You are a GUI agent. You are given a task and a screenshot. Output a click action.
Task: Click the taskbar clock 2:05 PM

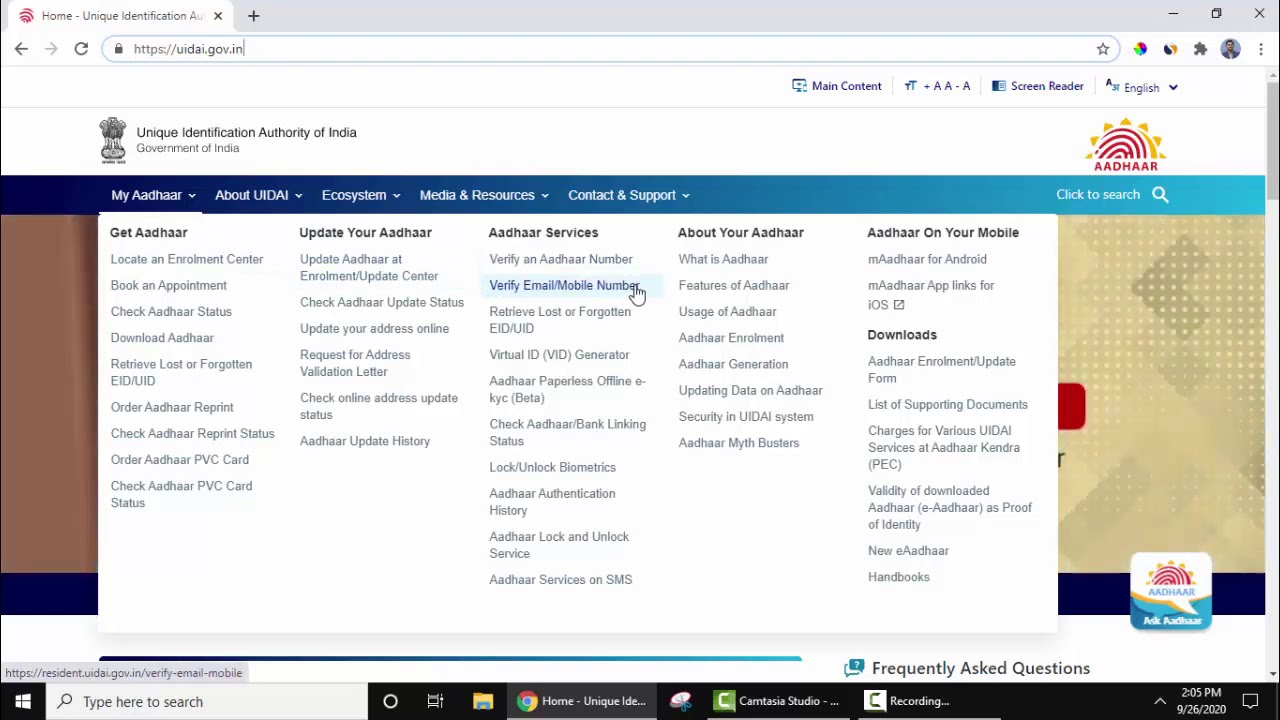point(1201,701)
